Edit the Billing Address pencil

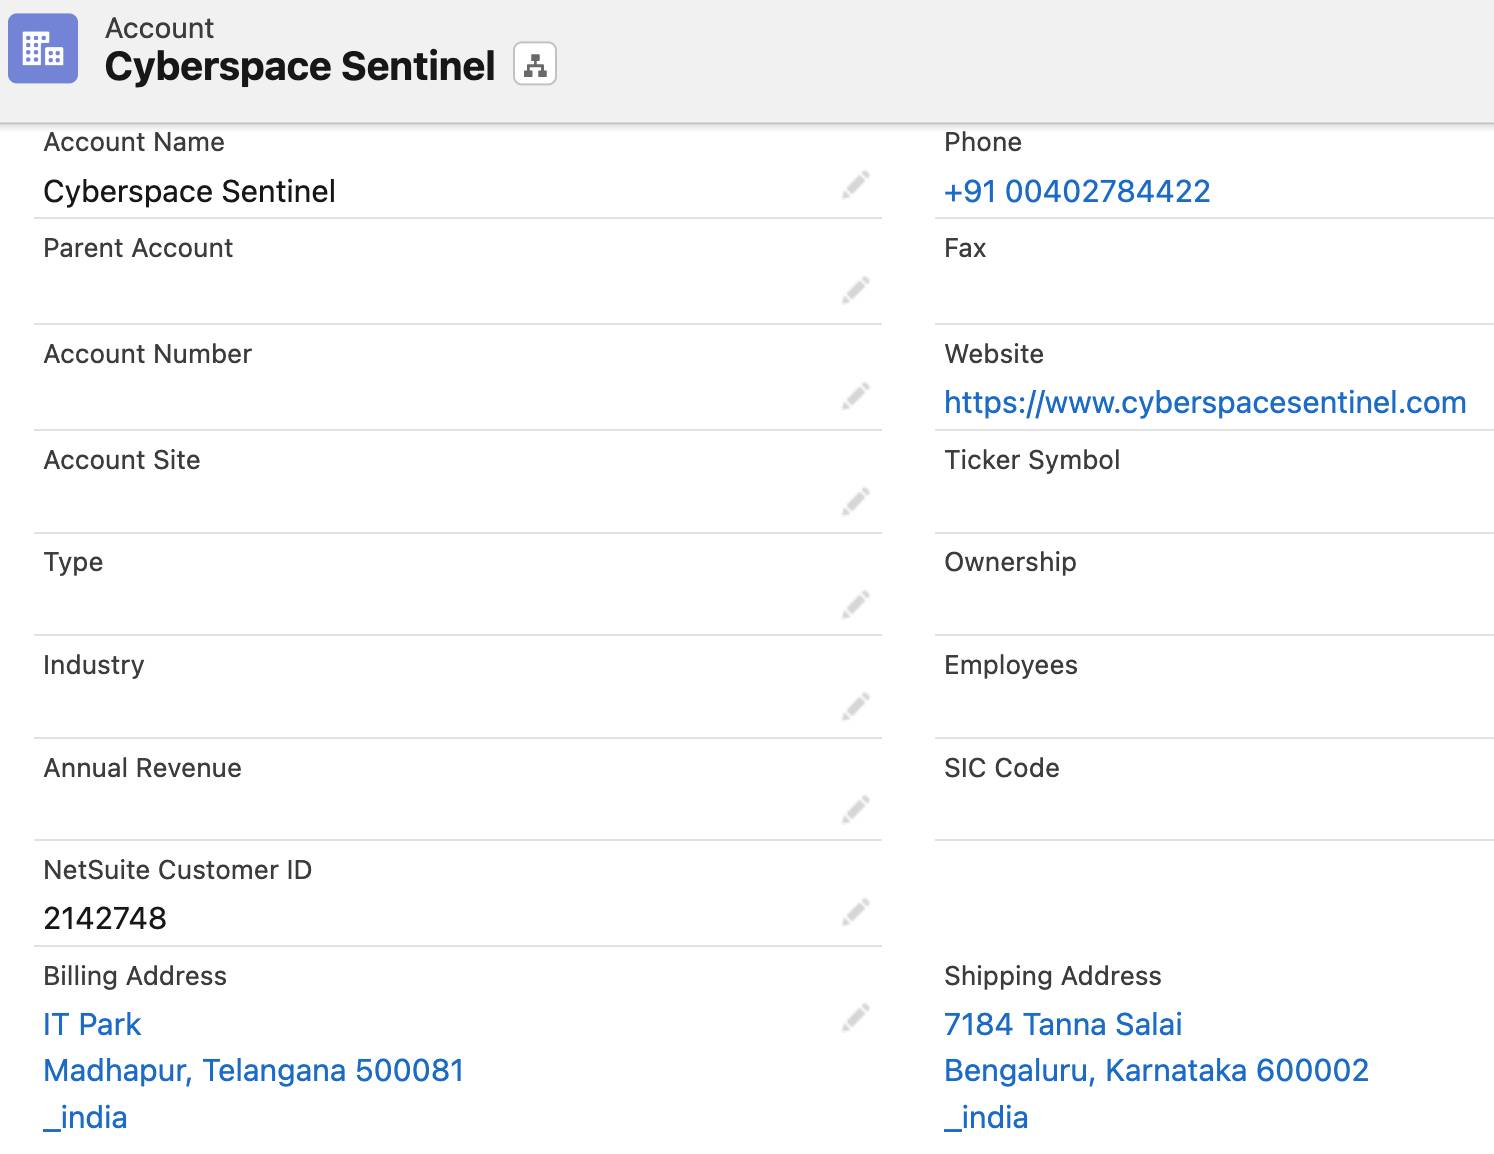coord(855,1018)
